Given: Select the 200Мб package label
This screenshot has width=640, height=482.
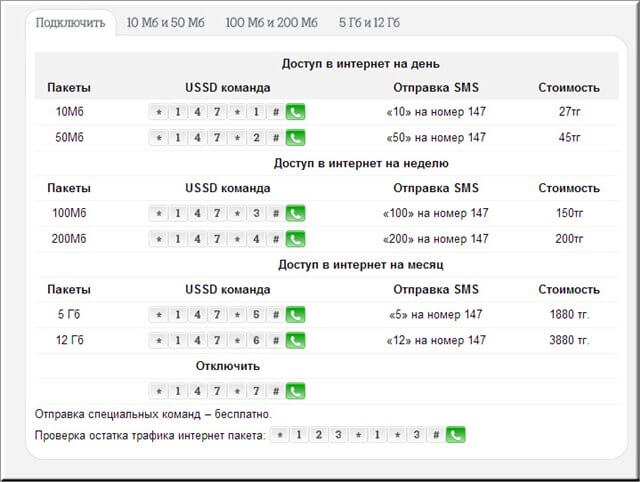Looking at the screenshot, I should (x=69, y=238).
